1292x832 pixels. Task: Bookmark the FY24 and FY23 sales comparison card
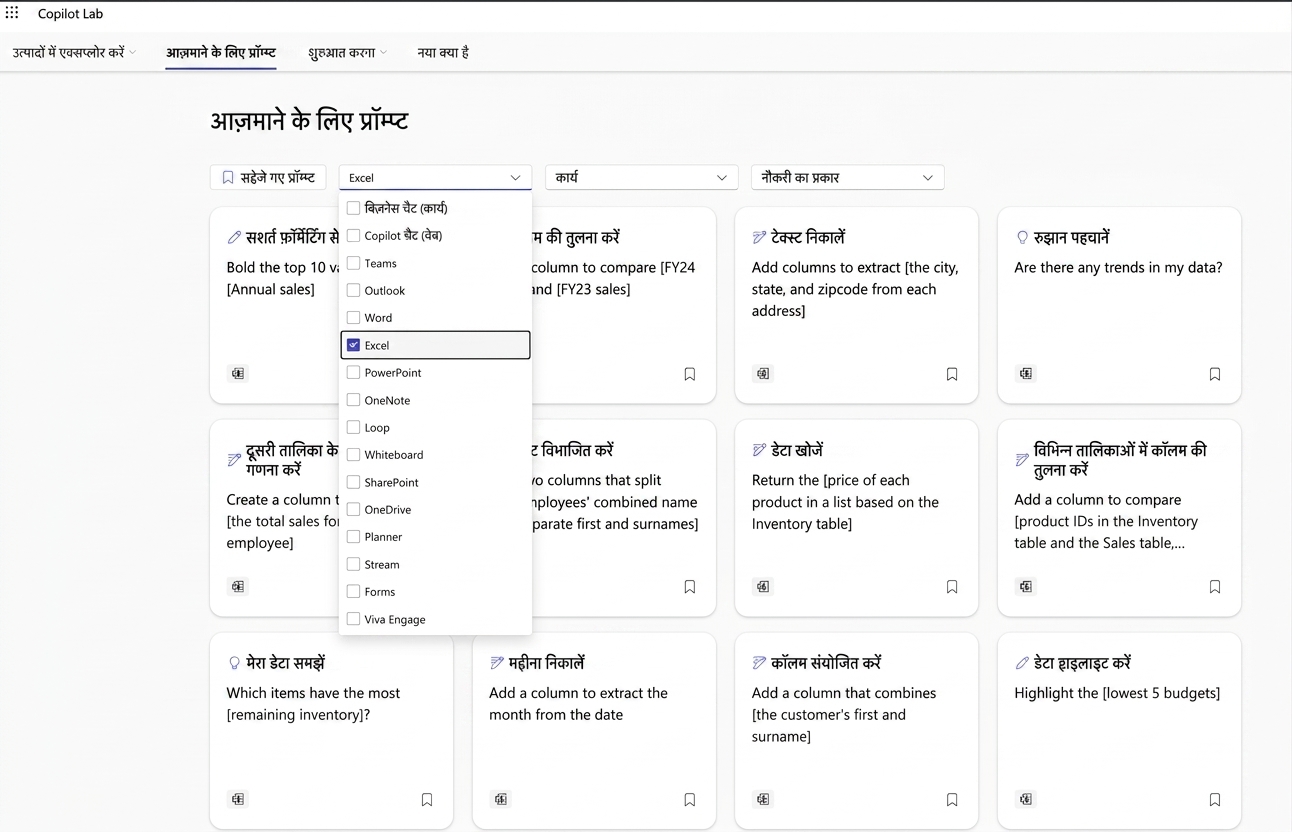point(690,374)
